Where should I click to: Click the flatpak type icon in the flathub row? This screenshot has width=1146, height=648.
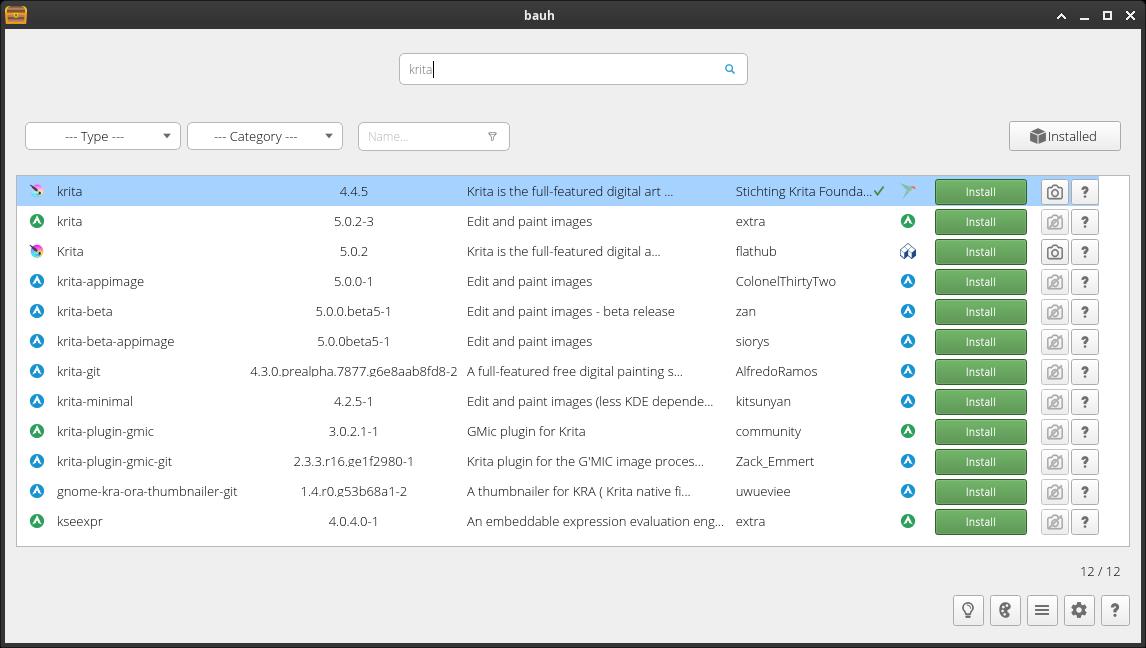908,251
